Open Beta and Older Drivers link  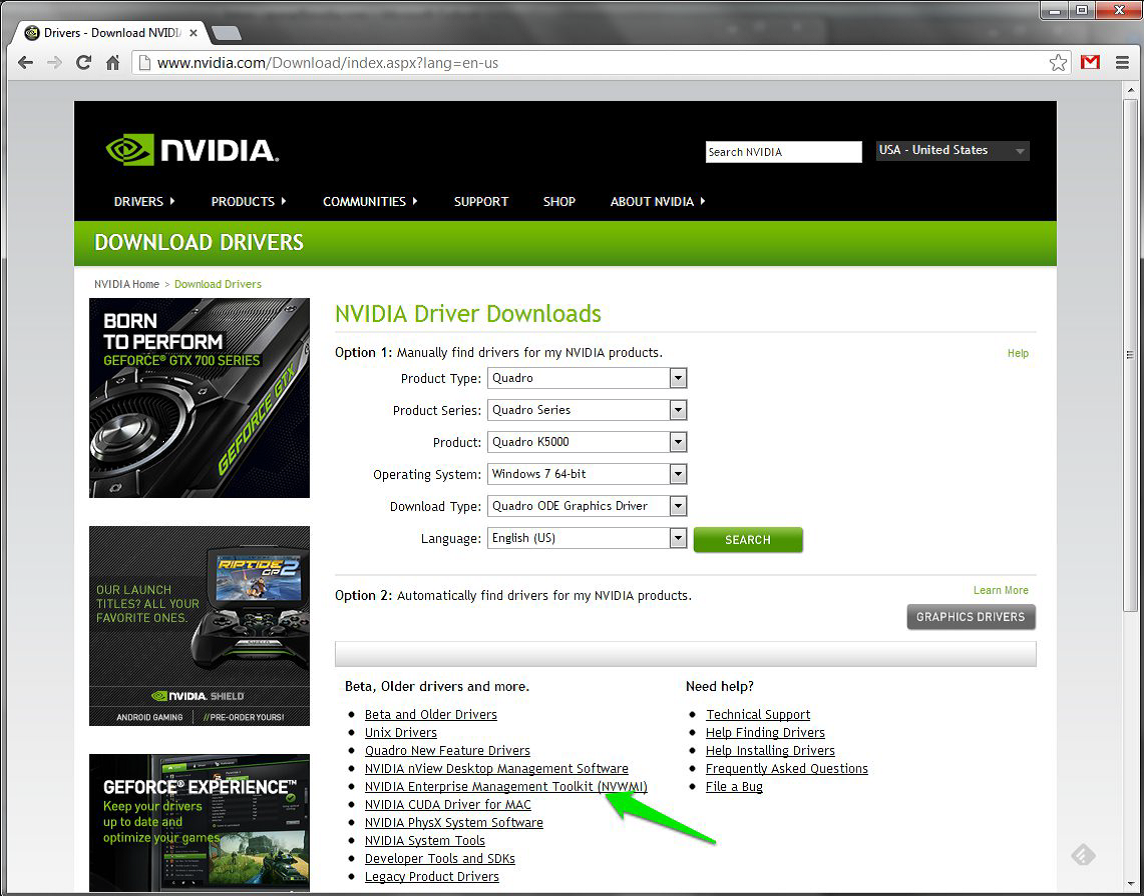point(430,714)
